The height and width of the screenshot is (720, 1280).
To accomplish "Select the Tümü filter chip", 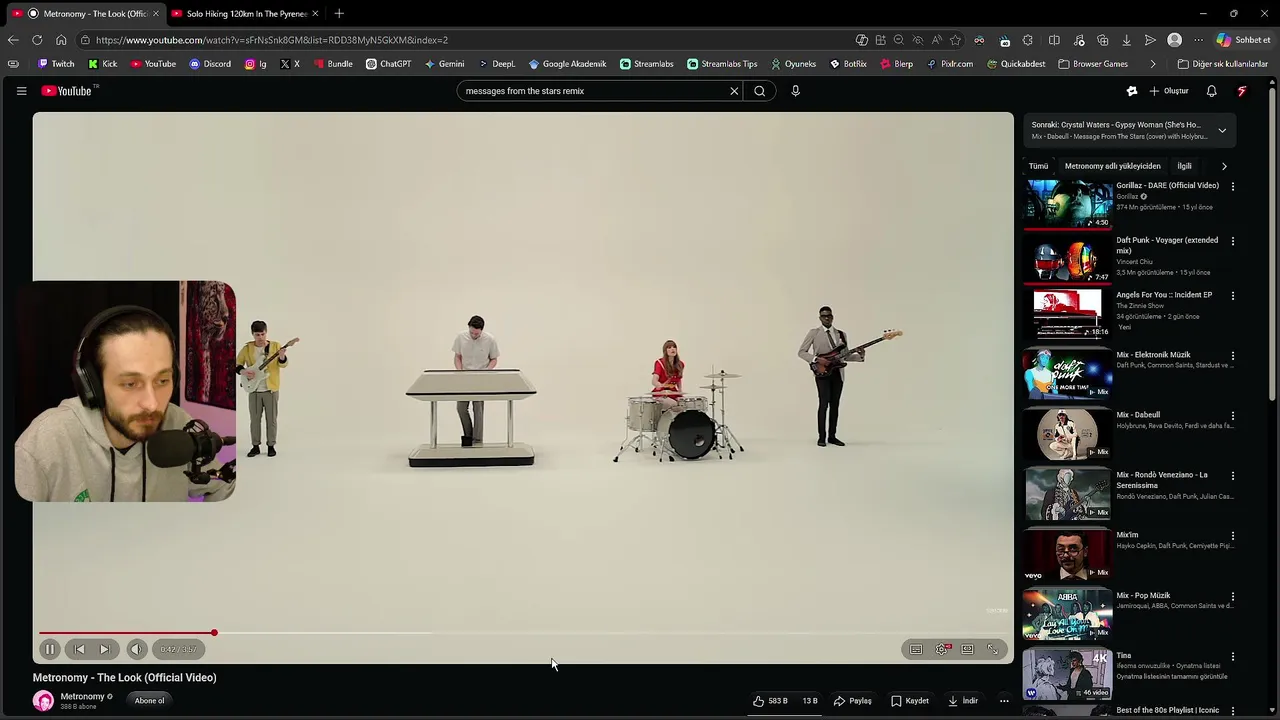I will tap(1038, 166).
